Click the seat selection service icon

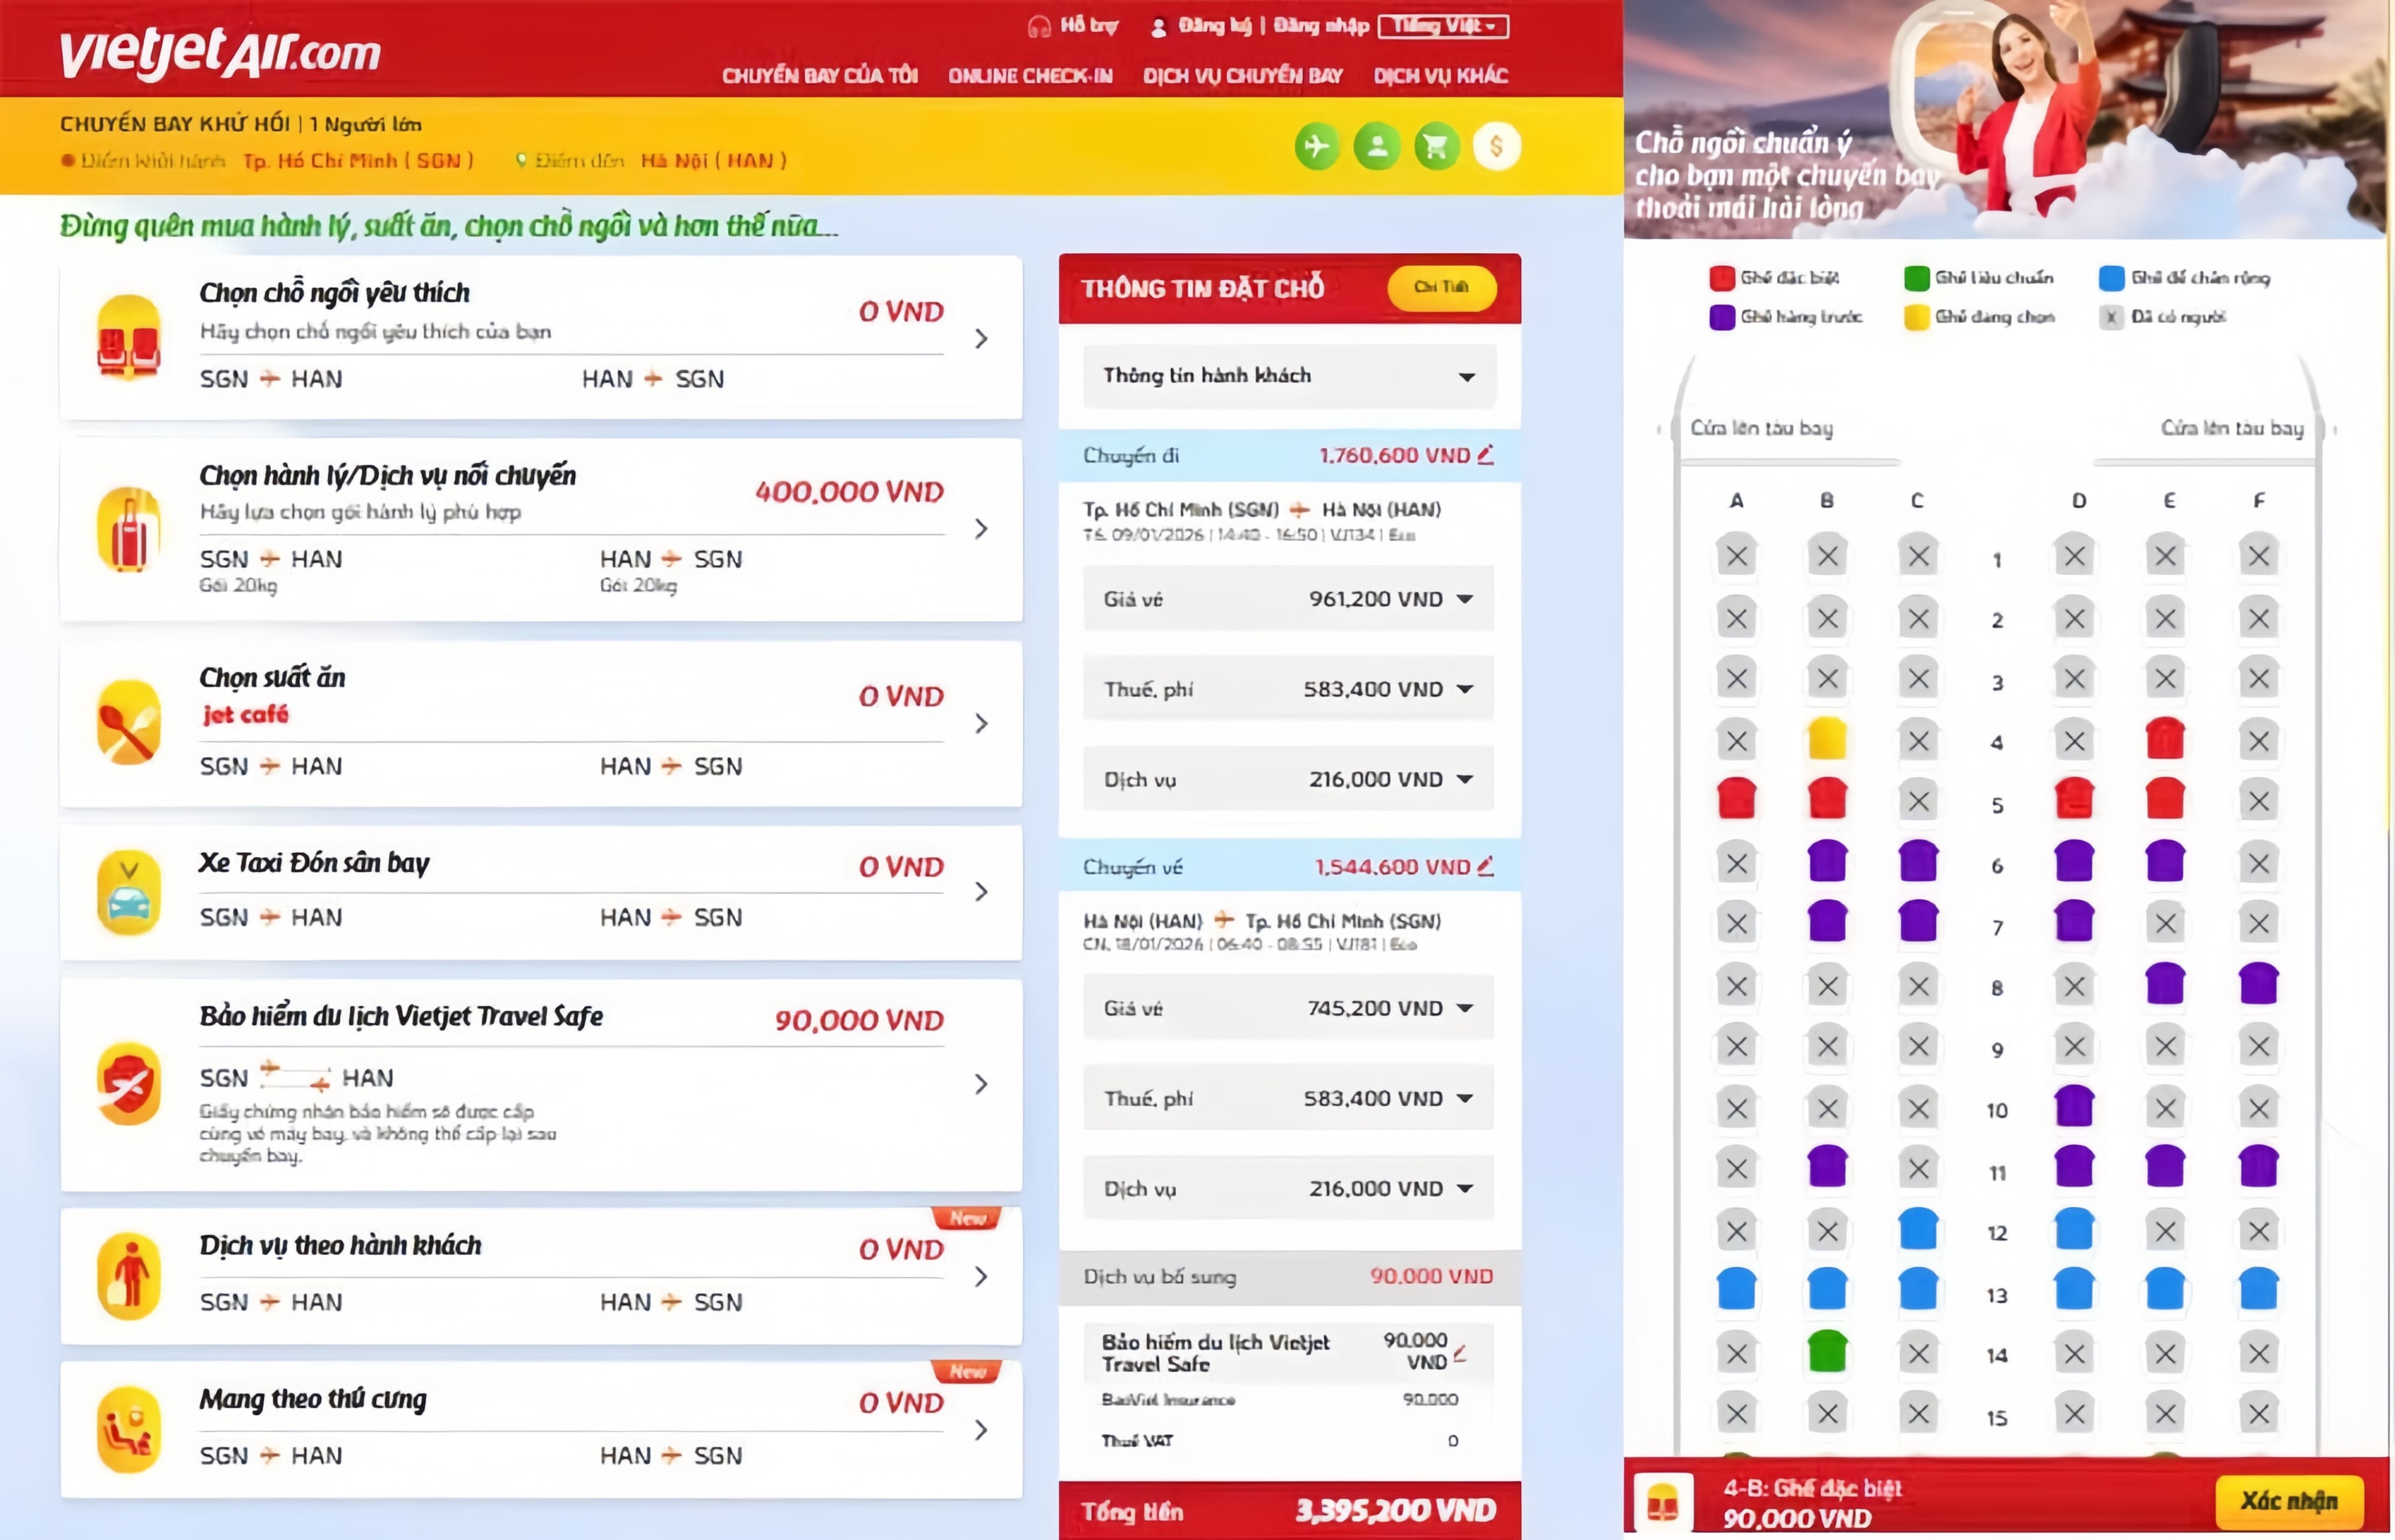[129, 337]
